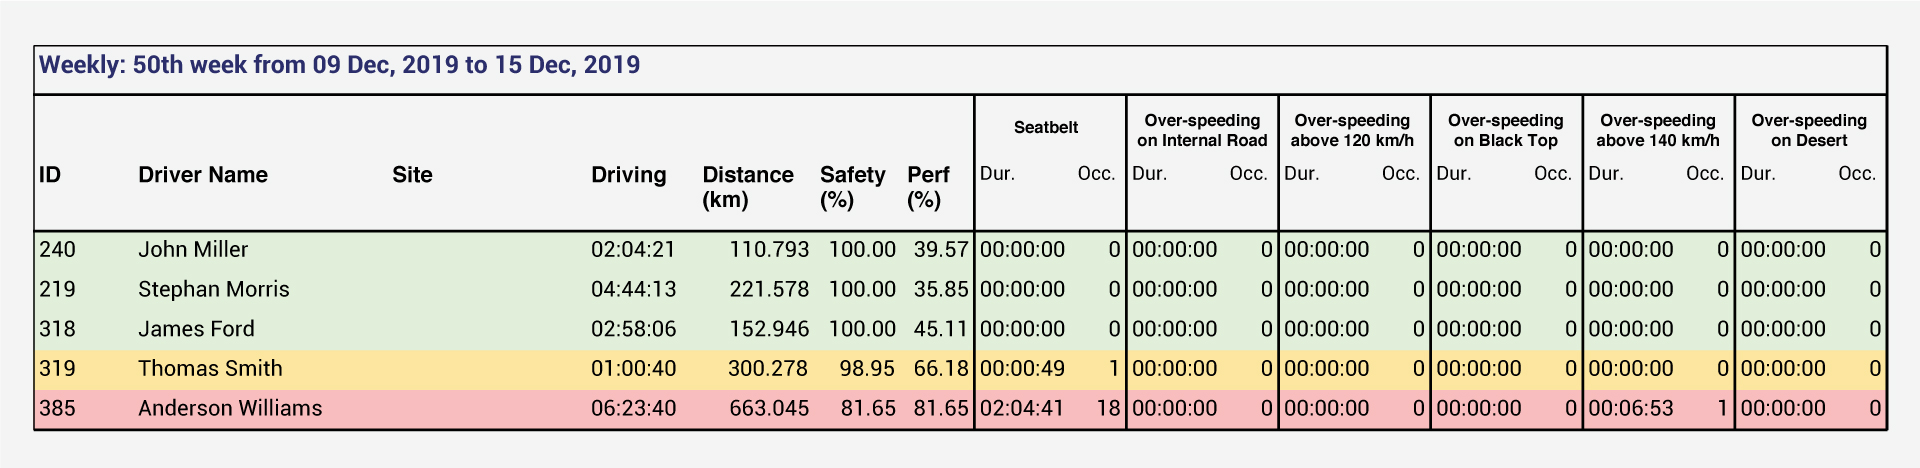Select Stephan Morris driver name
Screen dimensions: 1920x468
[214, 290]
